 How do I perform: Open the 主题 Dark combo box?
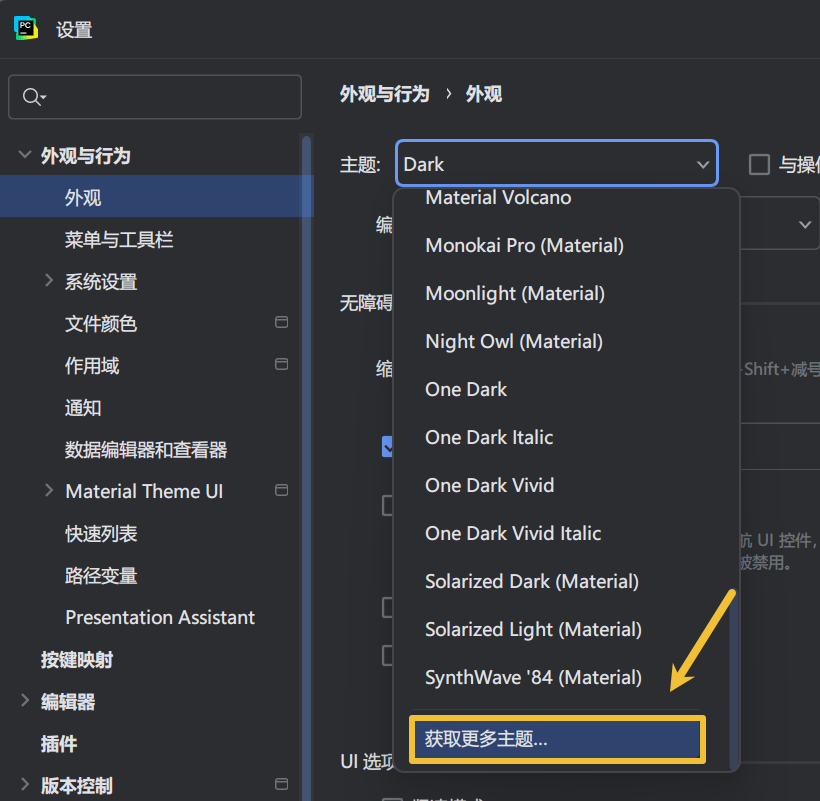coord(556,164)
